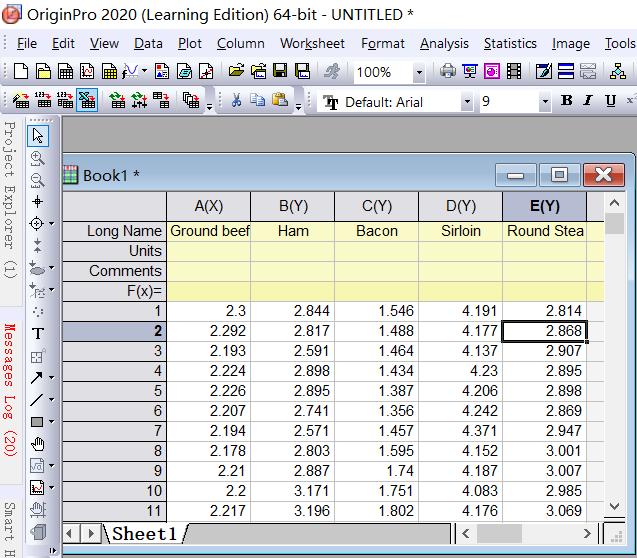Select the Text tool

(x=38, y=333)
